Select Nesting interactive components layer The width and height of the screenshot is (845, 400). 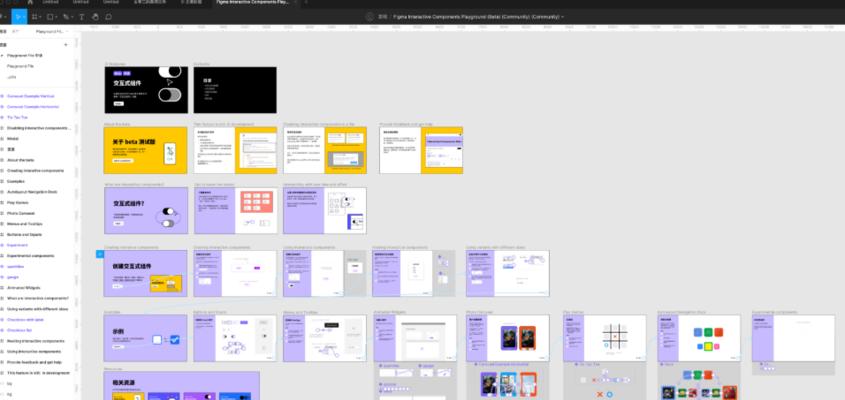(35, 341)
